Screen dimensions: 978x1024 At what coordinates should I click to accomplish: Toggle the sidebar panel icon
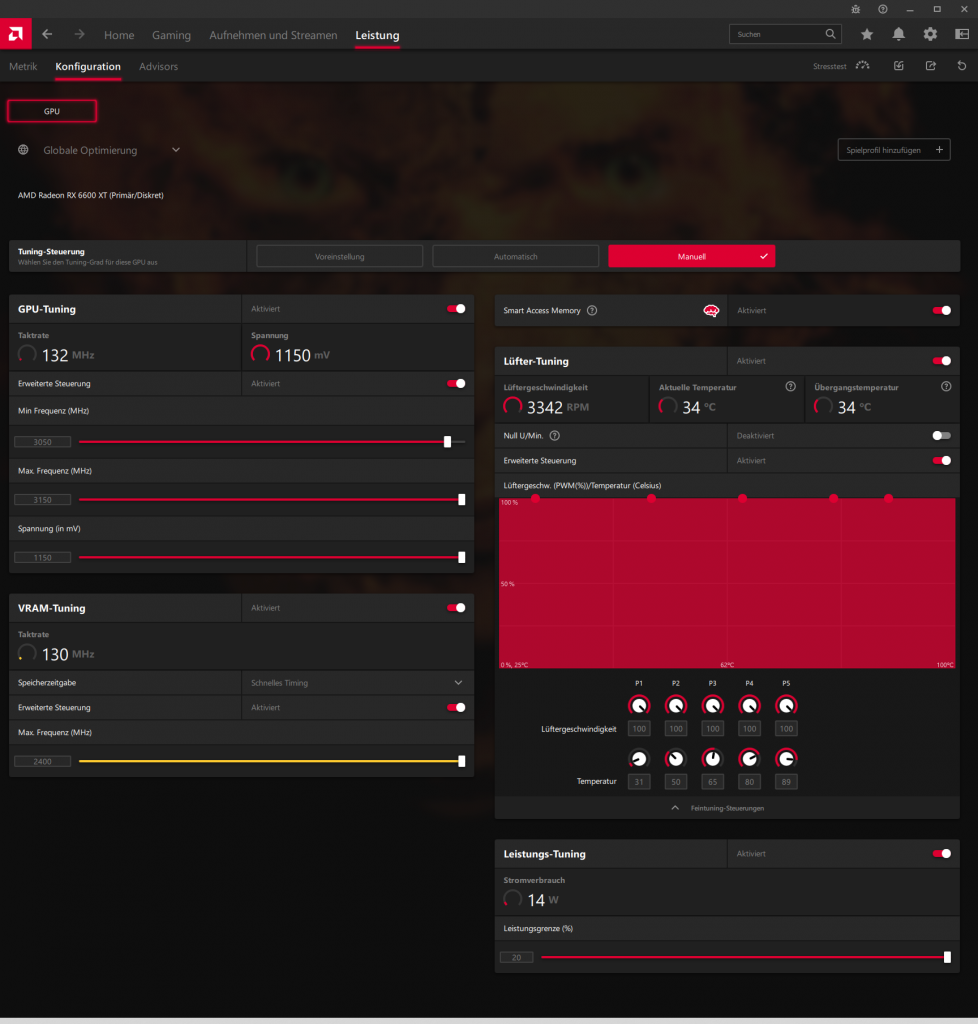[x=962, y=35]
